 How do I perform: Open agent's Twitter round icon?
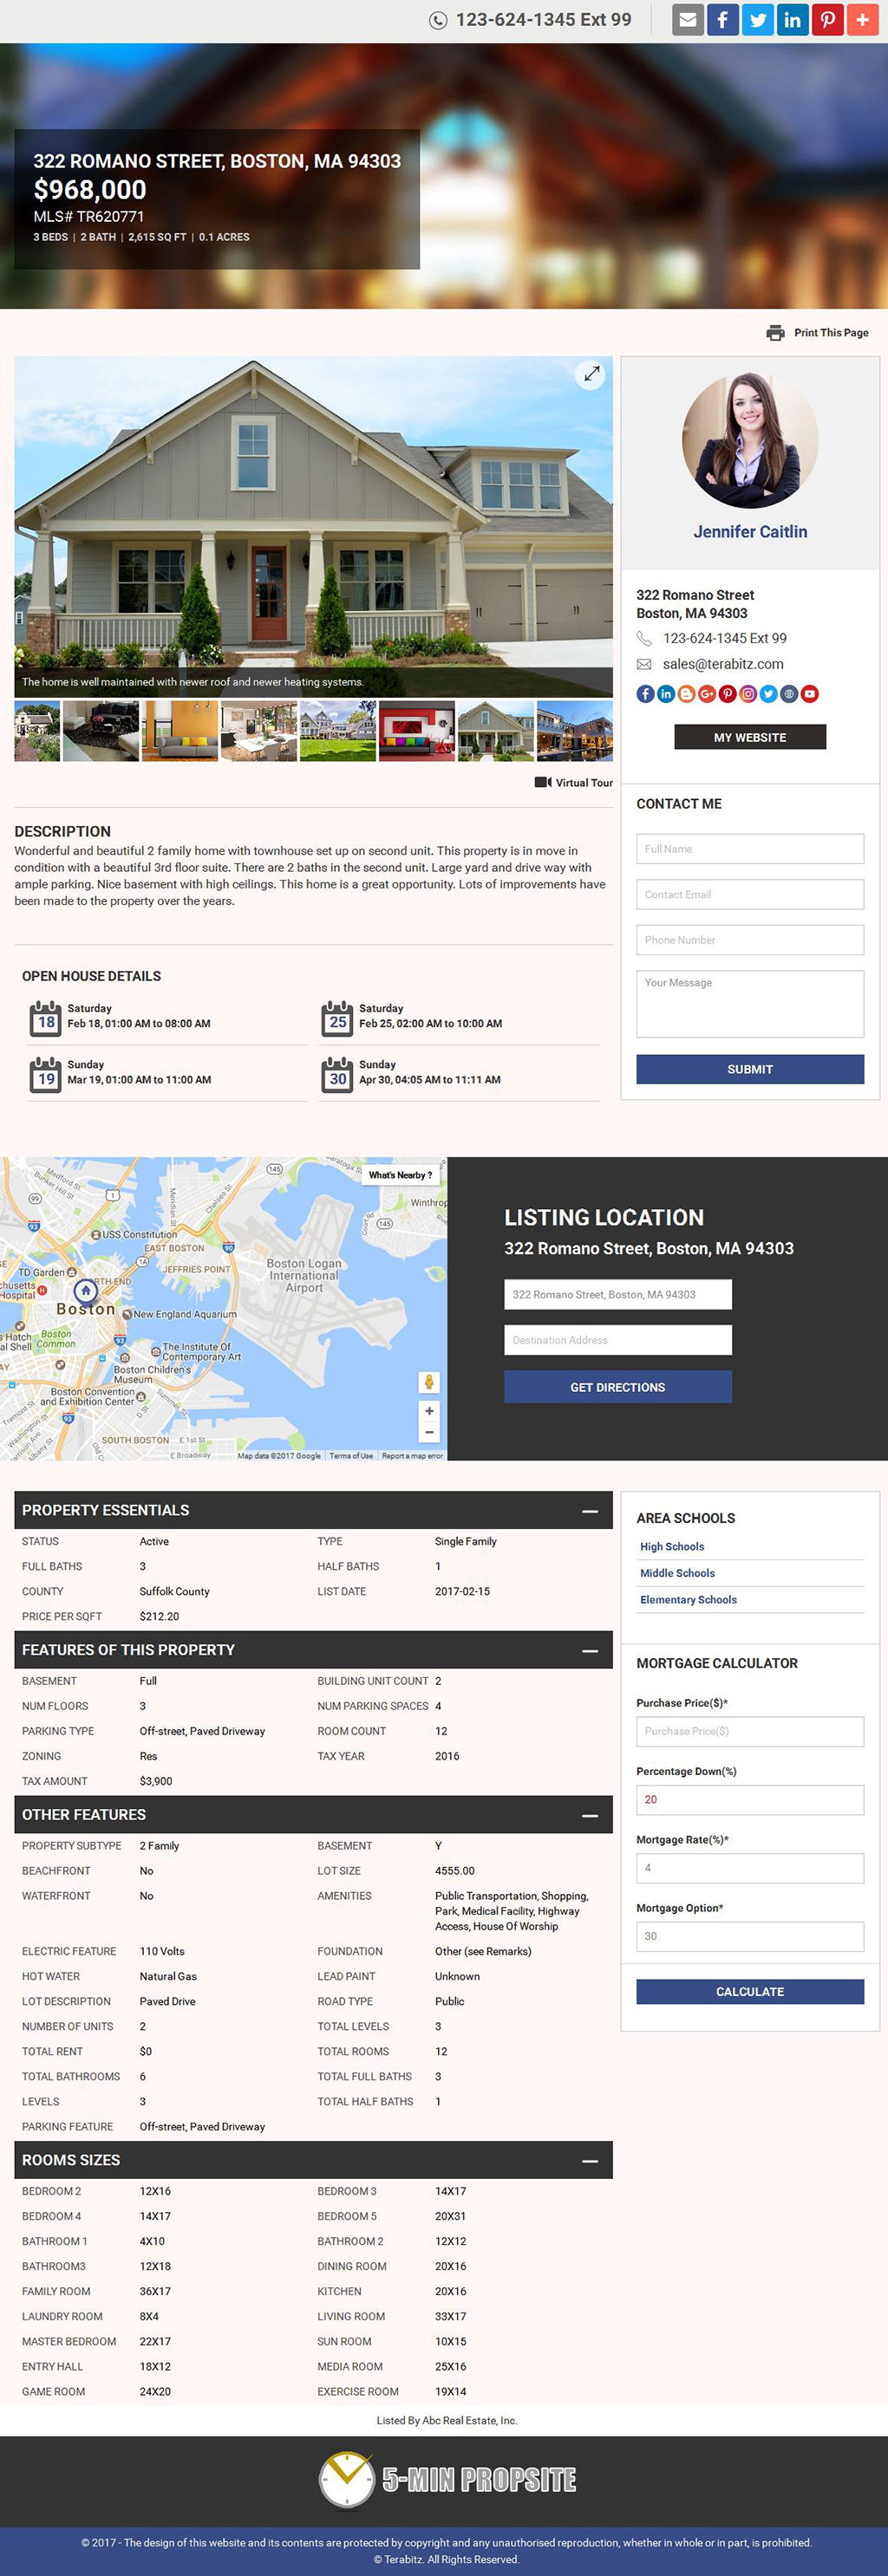(x=769, y=694)
